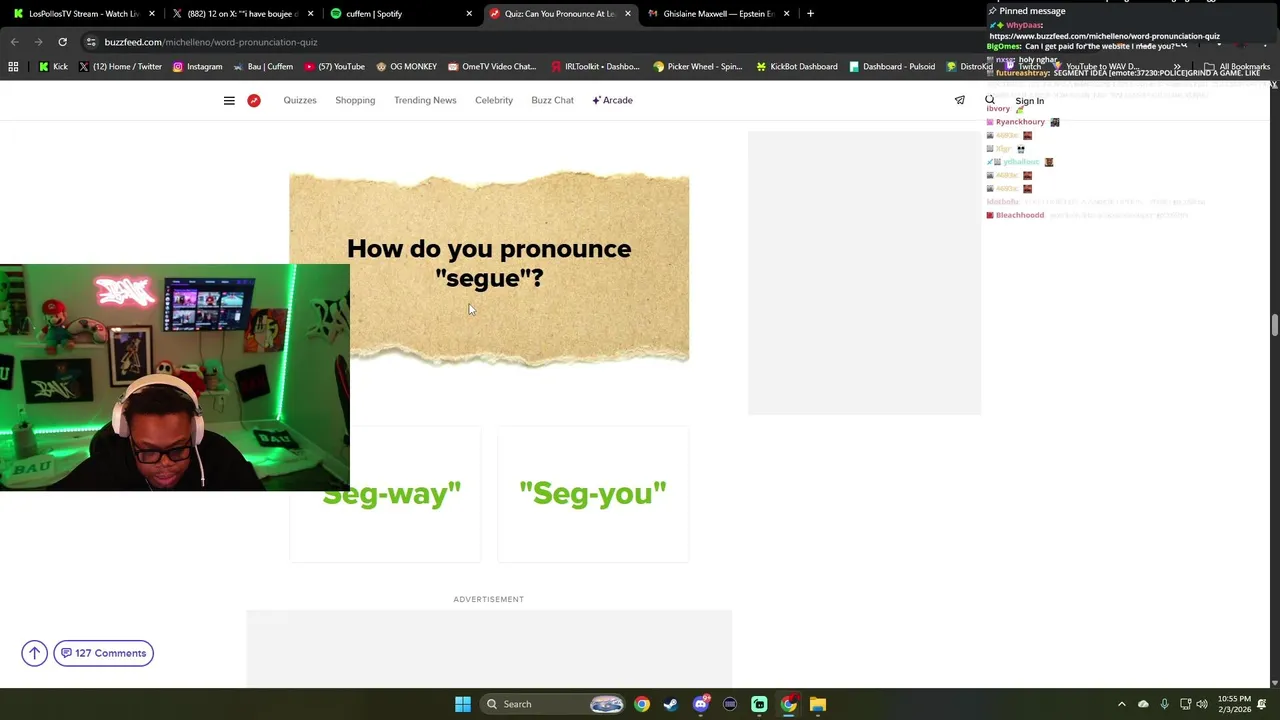
Task: Open the OG MONKEY bookmark
Action: click(406, 67)
